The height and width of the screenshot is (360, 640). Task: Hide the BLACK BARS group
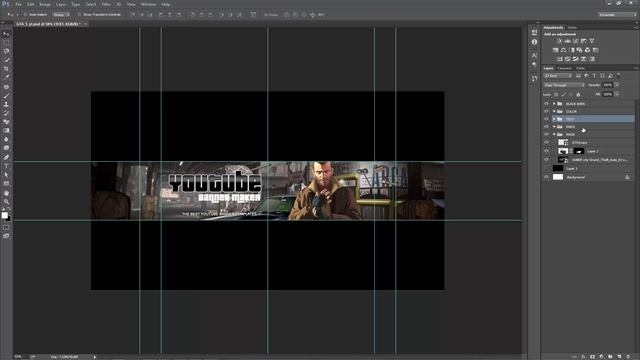tap(546, 104)
